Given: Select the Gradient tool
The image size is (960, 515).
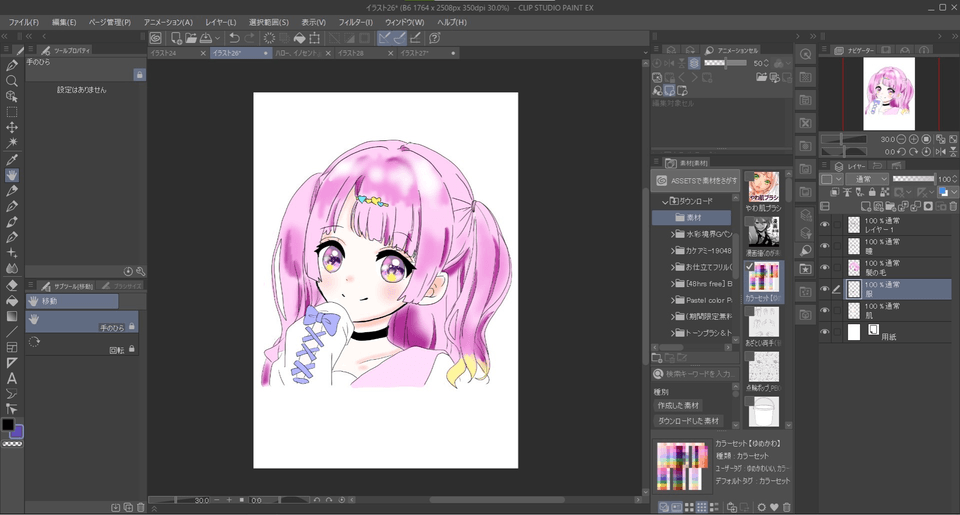Looking at the screenshot, I should [x=12, y=316].
